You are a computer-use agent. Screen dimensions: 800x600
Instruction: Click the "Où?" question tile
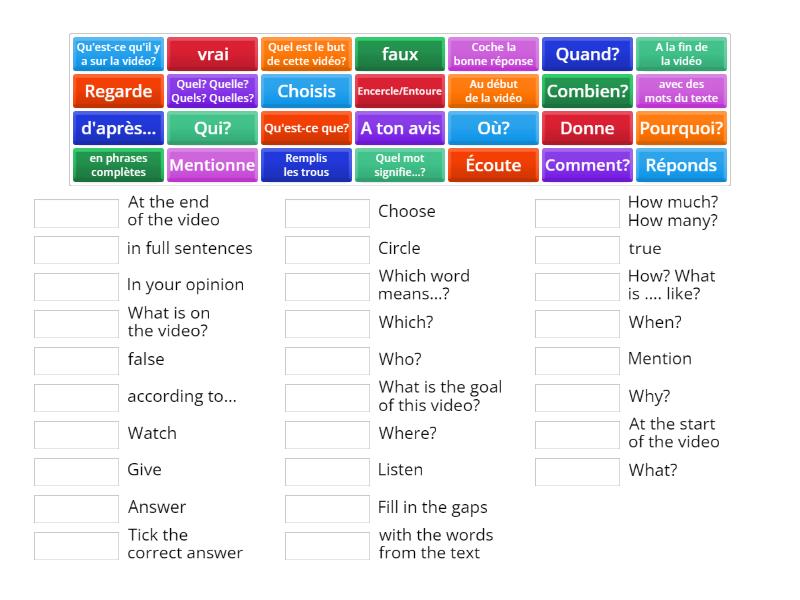pos(493,128)
